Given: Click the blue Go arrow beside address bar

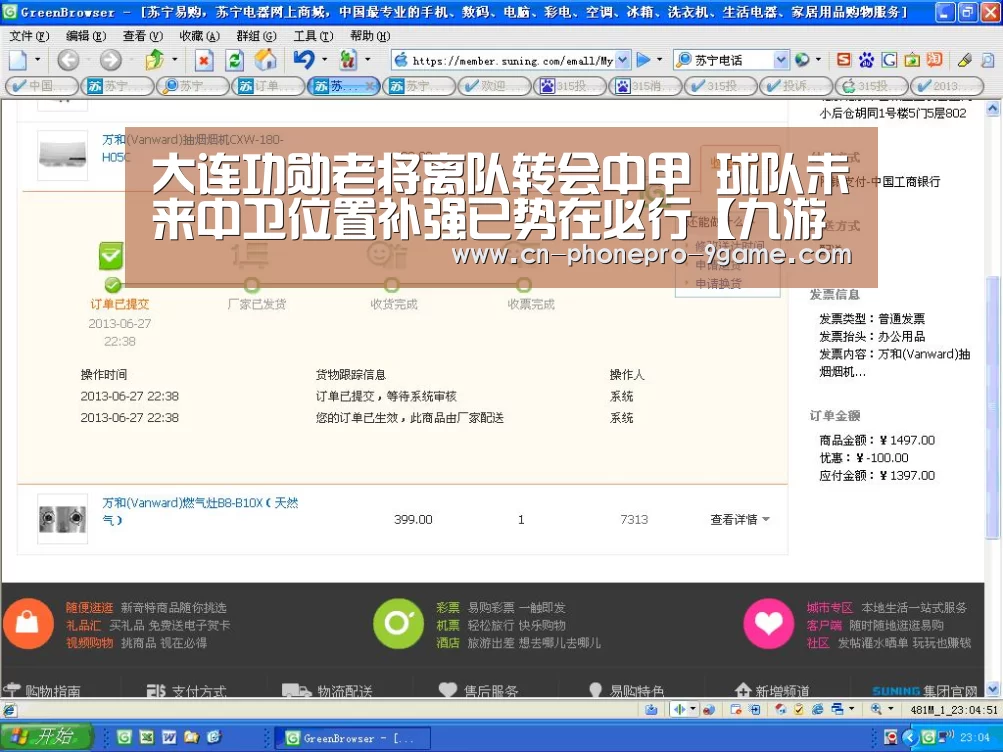Looking at the screenshot, I should tap(644, 60).
